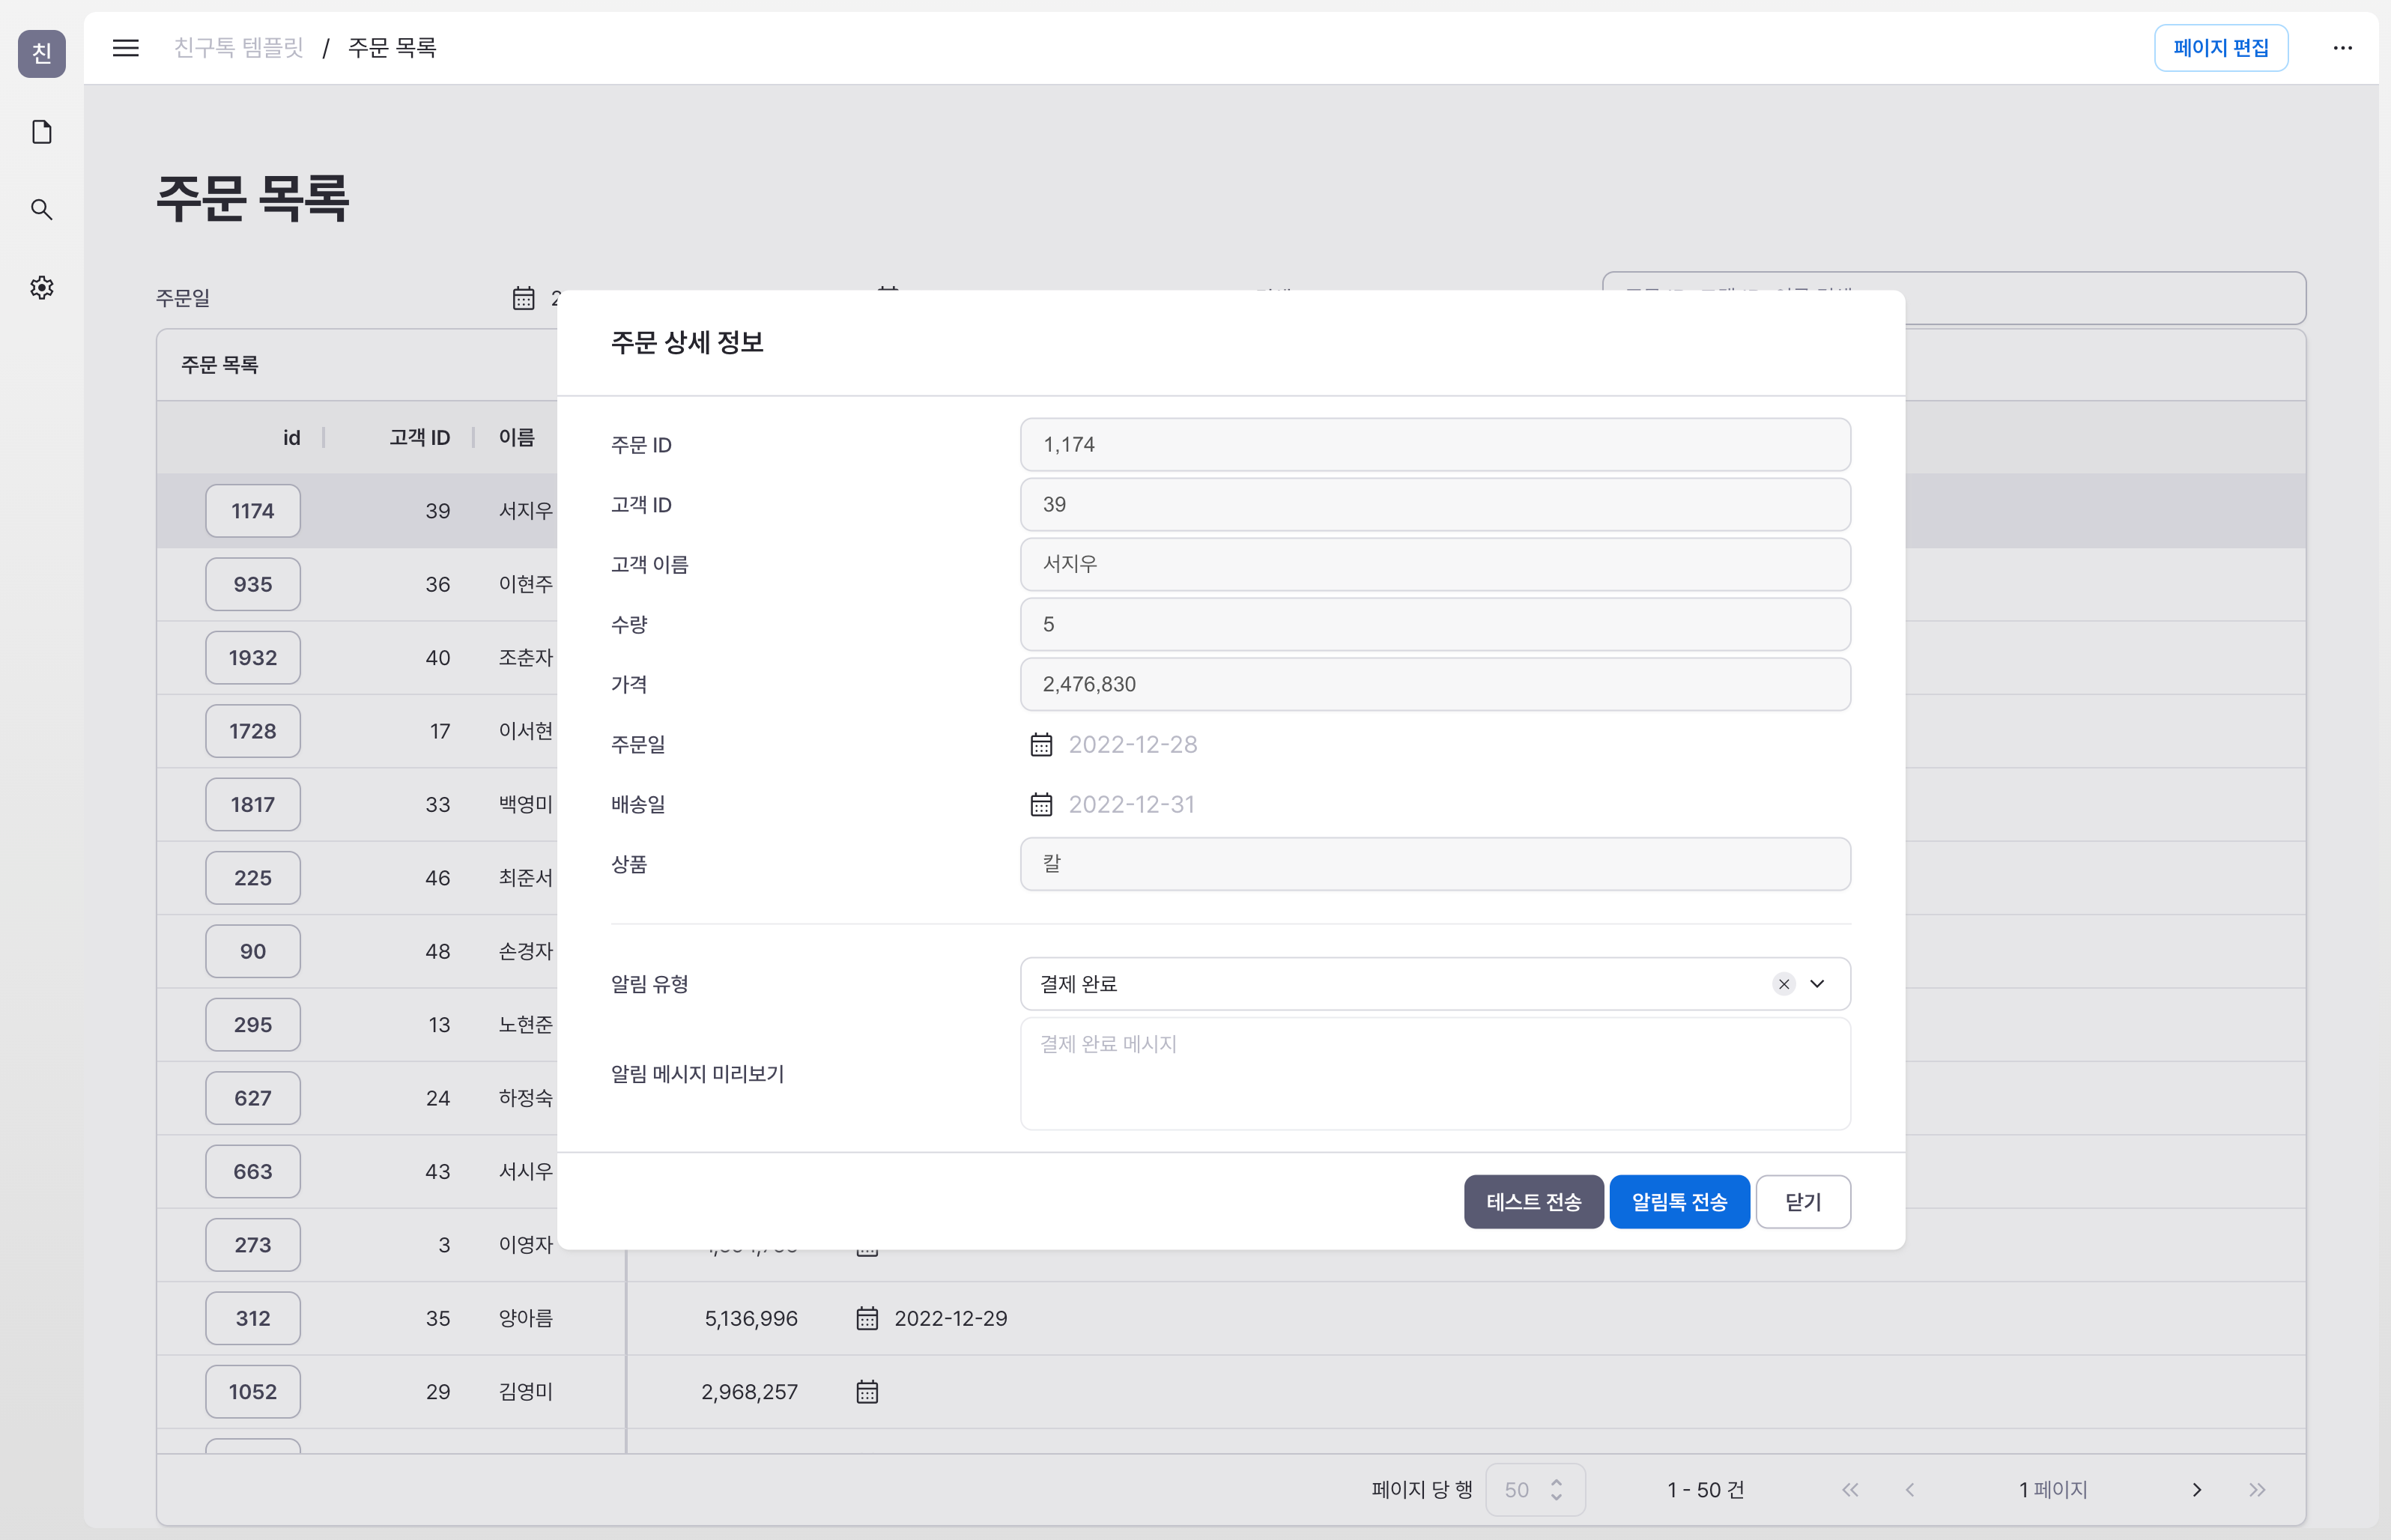This screenshot has height=1540, width=2391.
Task: Open the more options ellipsis menu
Action: 2342,48
